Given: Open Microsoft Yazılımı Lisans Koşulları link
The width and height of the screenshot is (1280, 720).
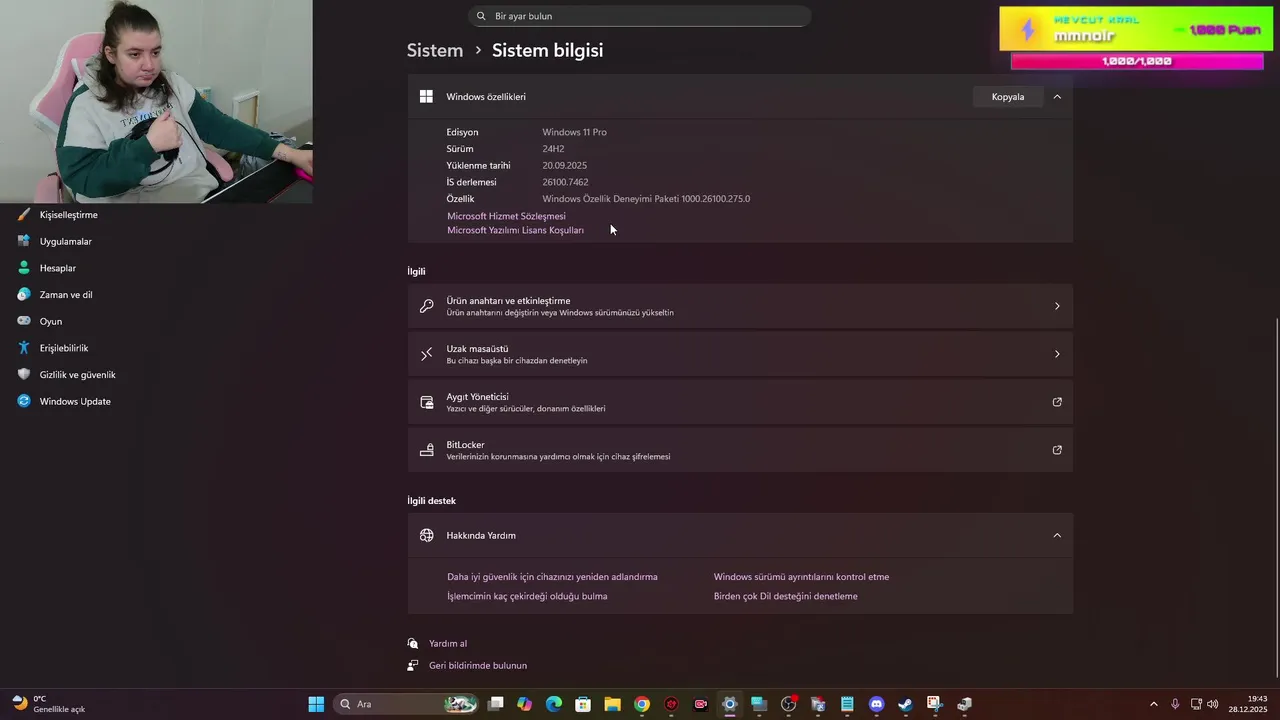Looking at the screenshot, I should (515, 230).
